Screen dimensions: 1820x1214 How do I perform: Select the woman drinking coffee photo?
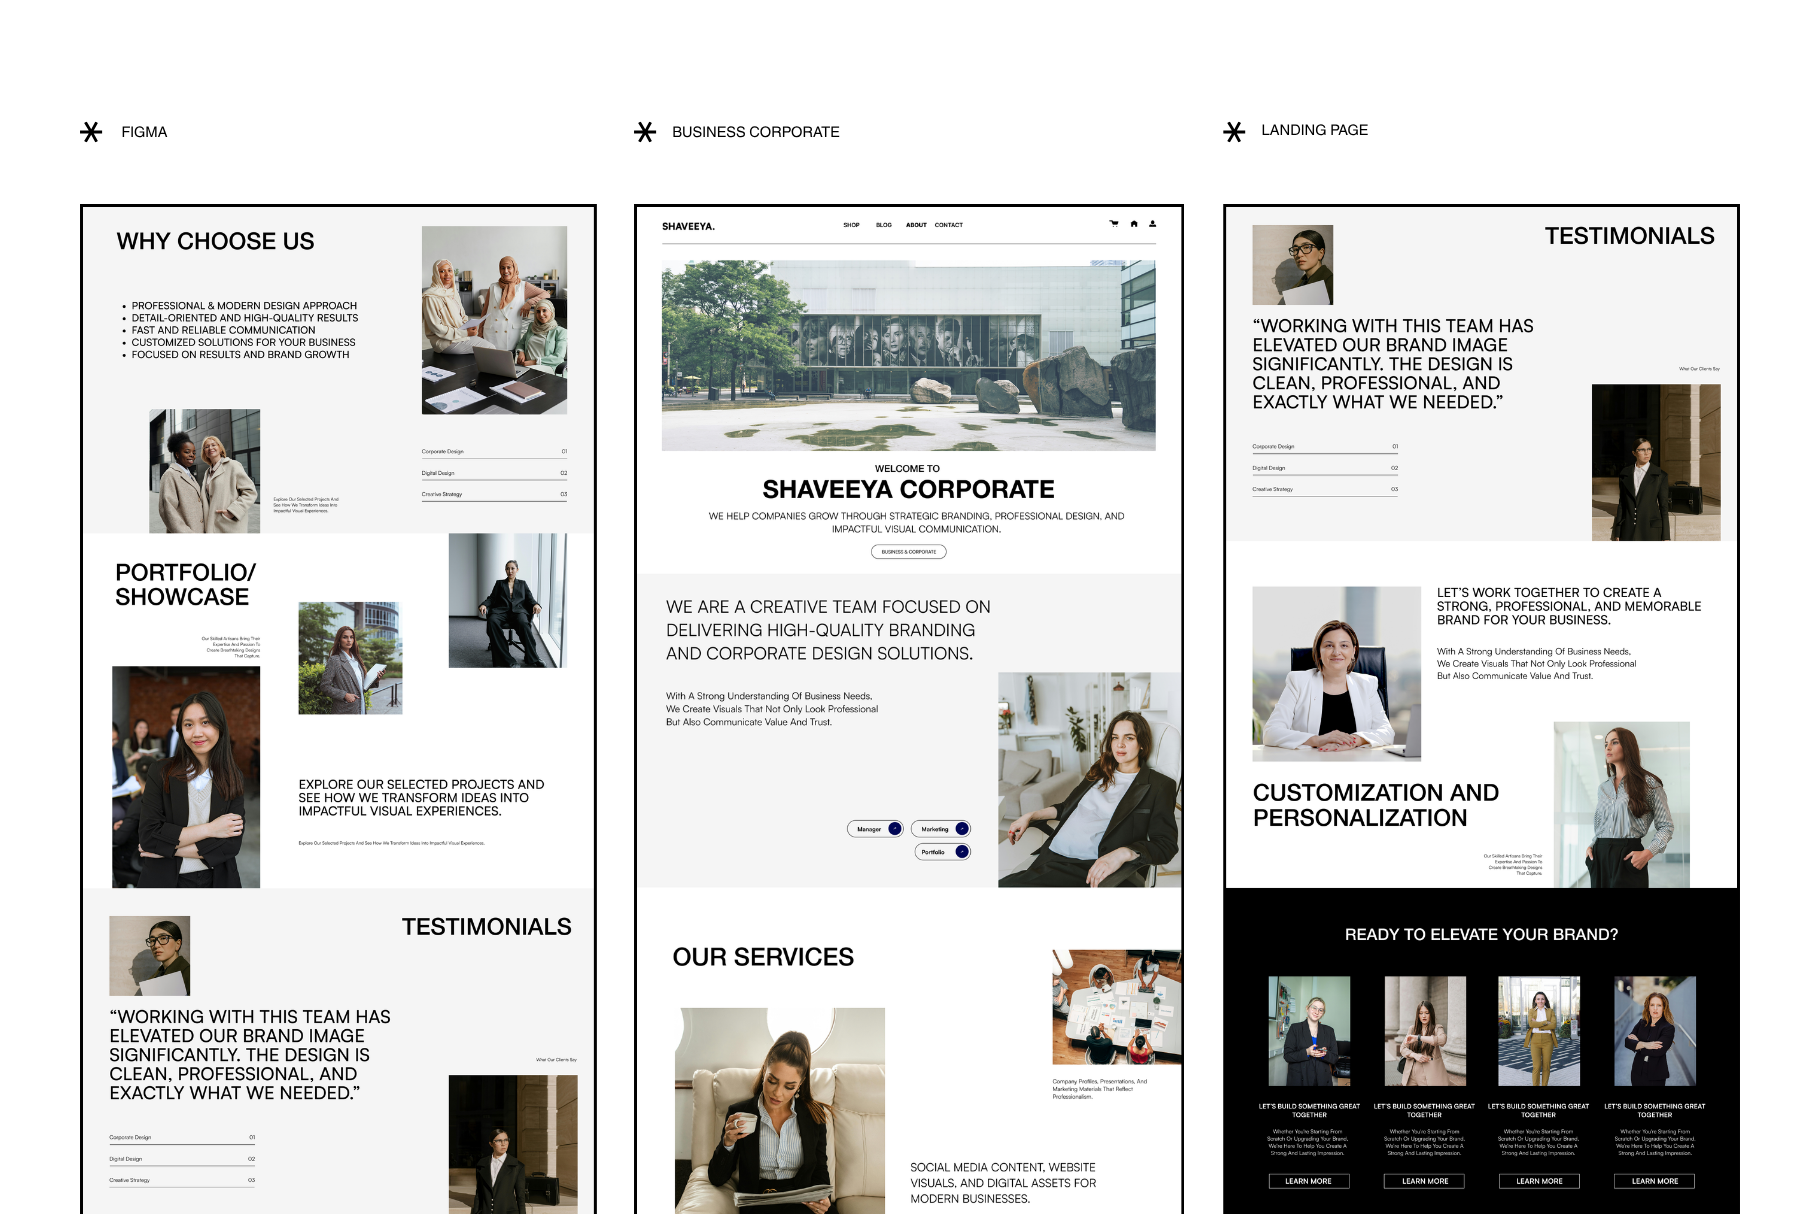[780, 1110]
